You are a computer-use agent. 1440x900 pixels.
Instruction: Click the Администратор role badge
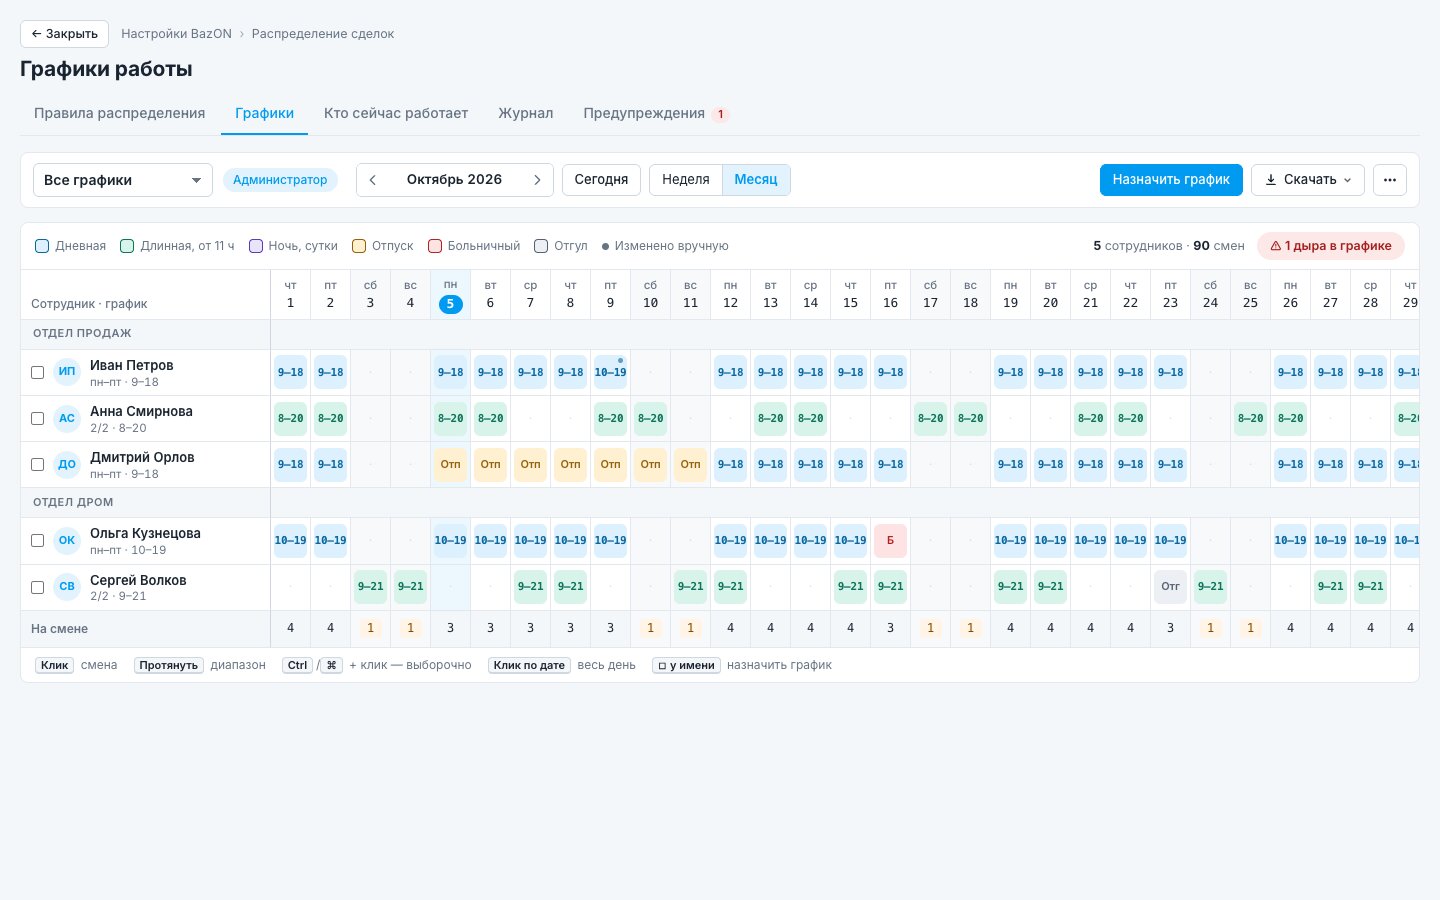pos(280,180)
